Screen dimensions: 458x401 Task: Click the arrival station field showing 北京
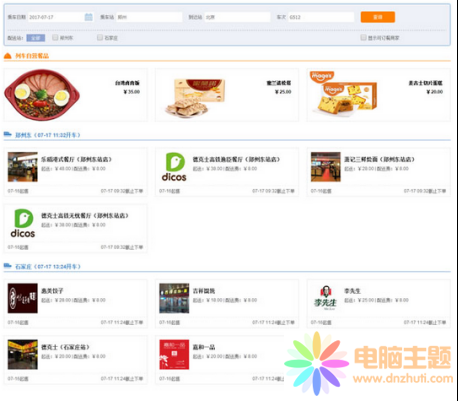click(x=237, y=17)
